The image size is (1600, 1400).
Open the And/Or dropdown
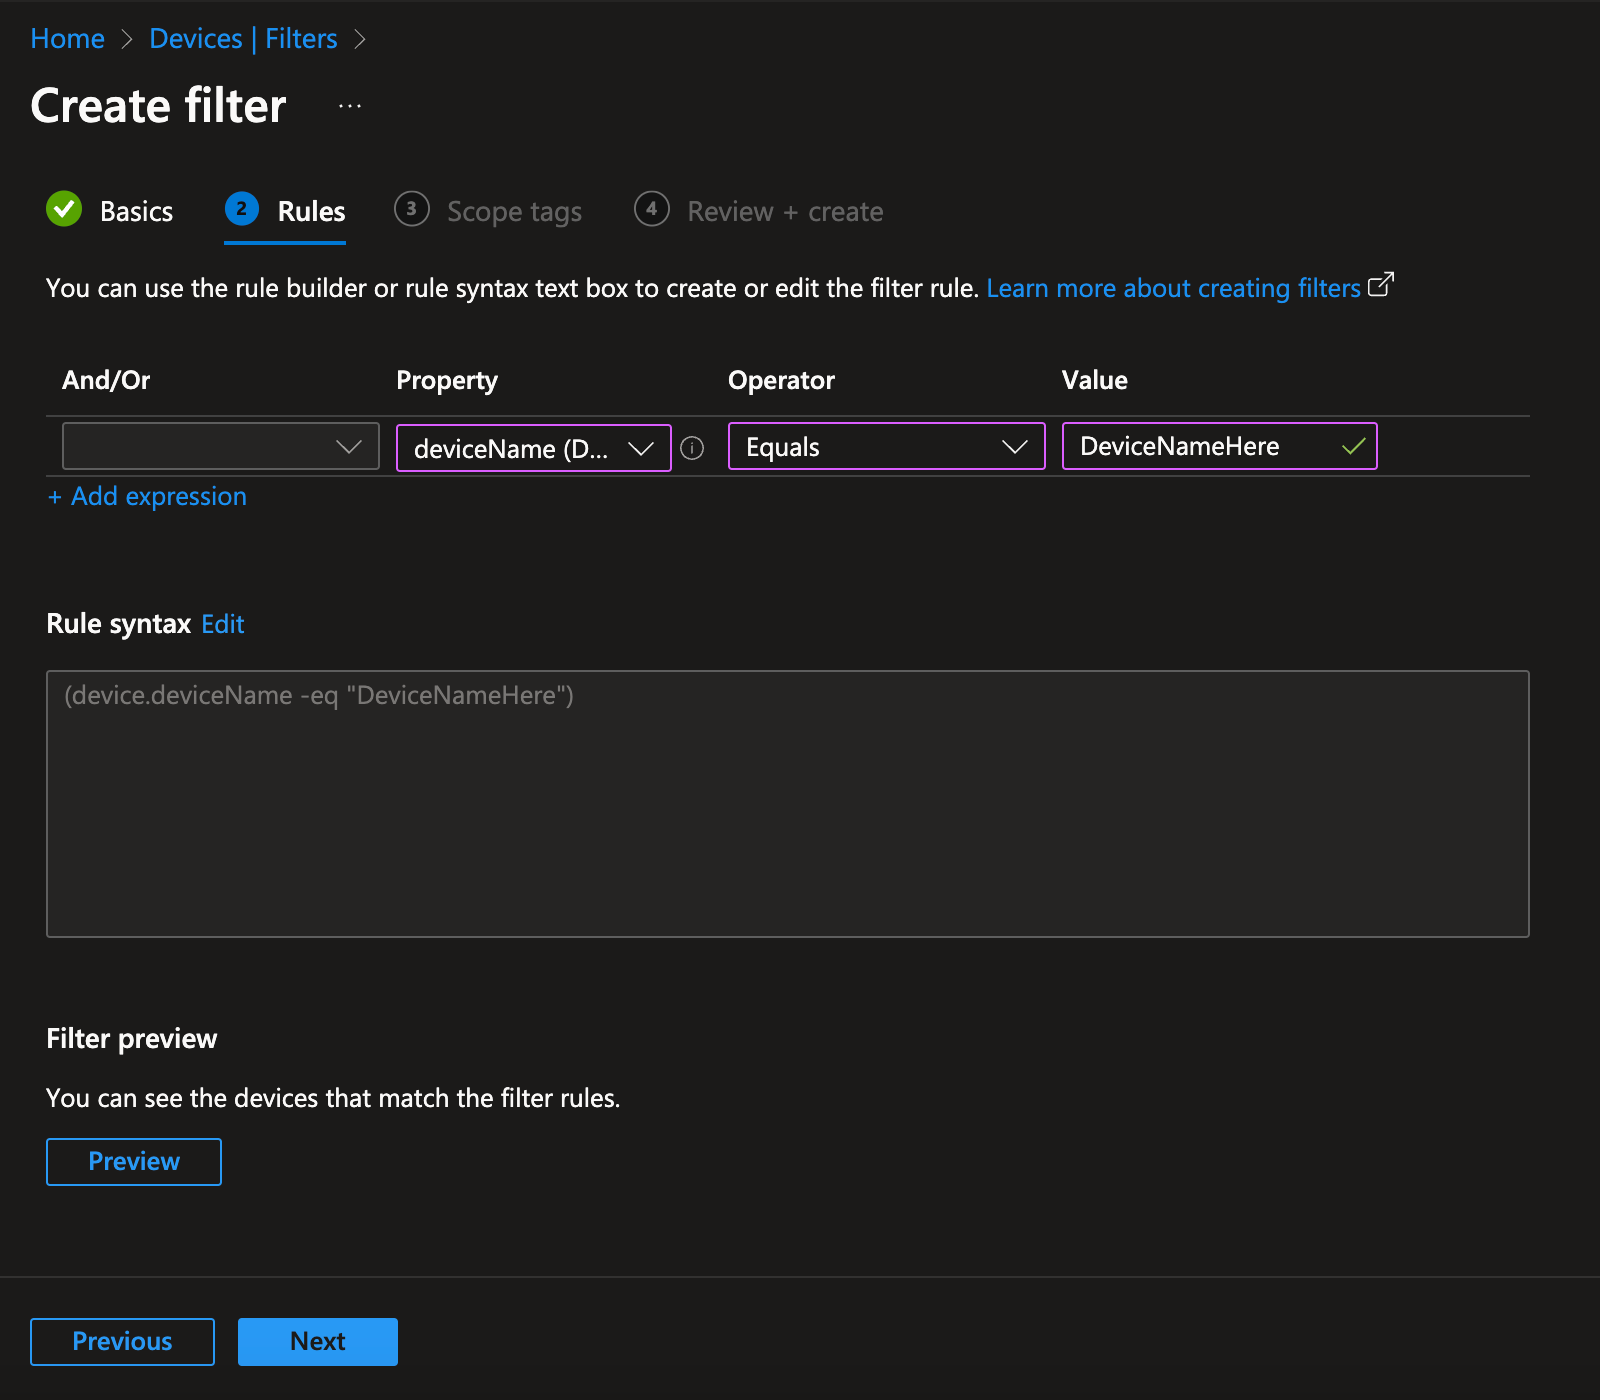tap(220, 446)
